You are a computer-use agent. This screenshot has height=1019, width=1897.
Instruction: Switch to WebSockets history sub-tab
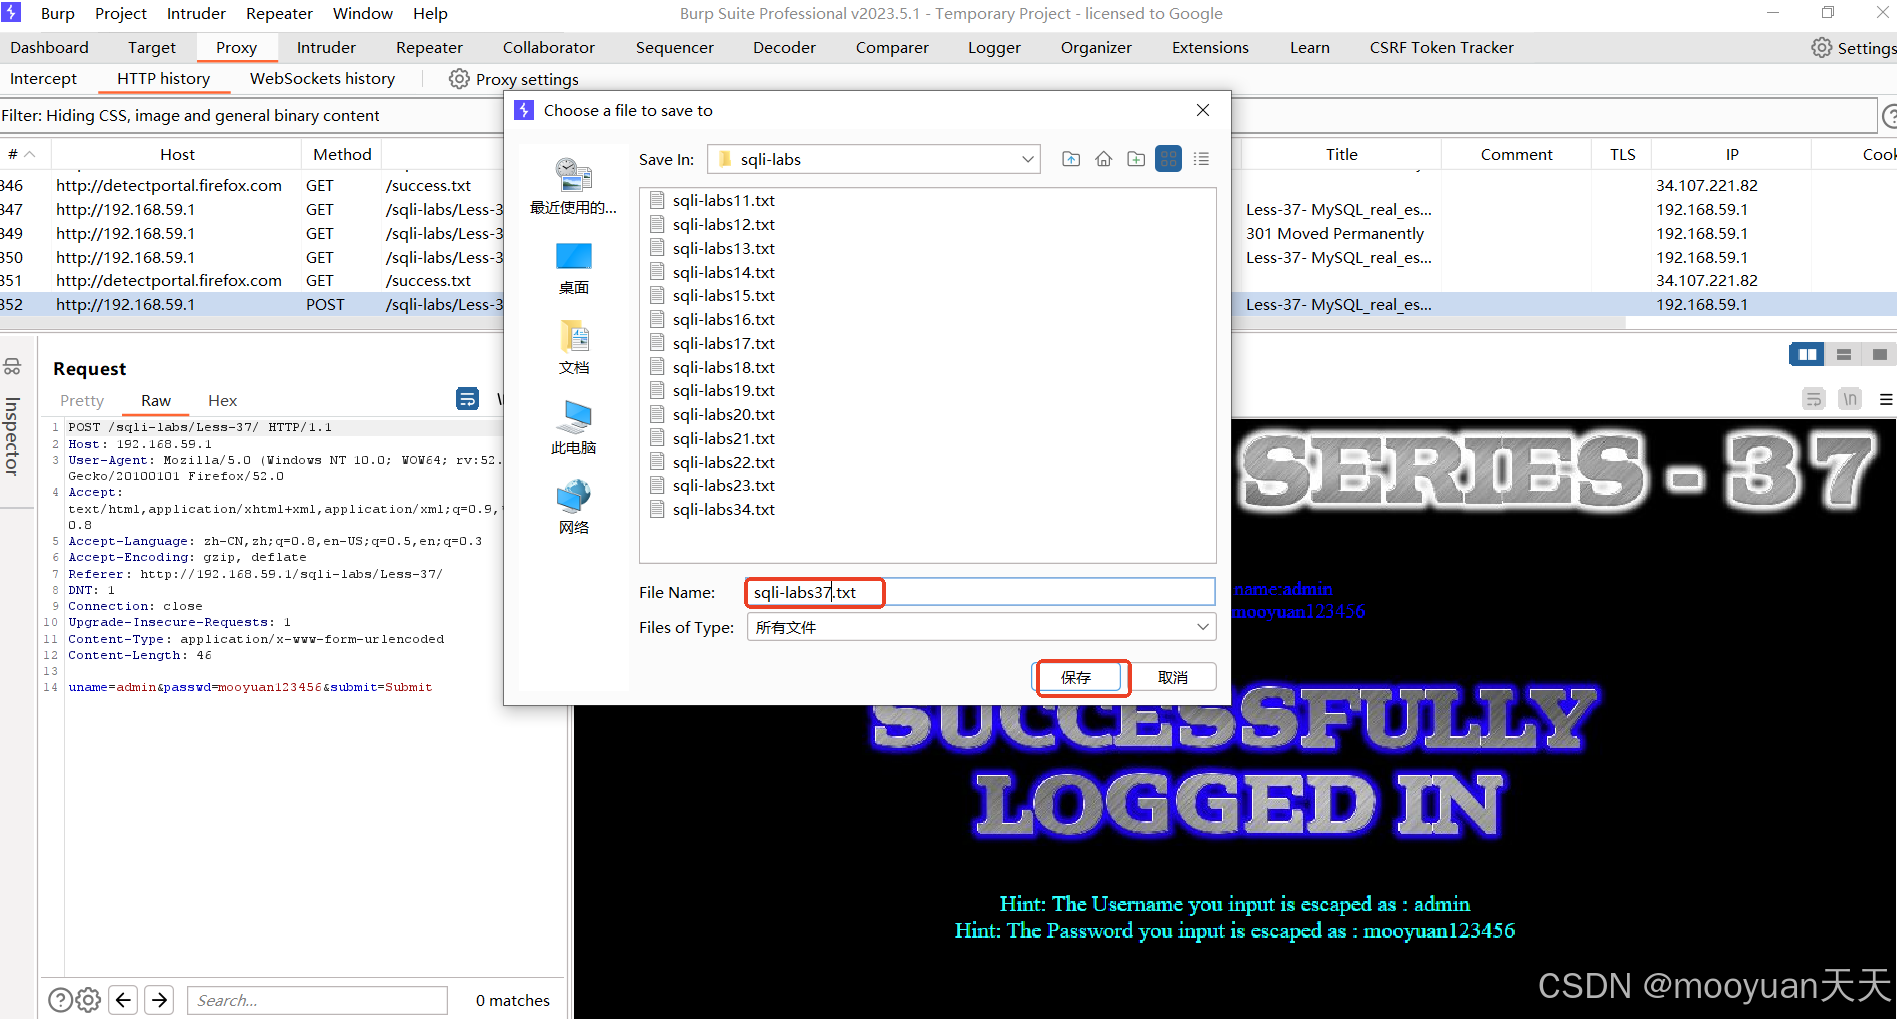click(x=322, y=79)
